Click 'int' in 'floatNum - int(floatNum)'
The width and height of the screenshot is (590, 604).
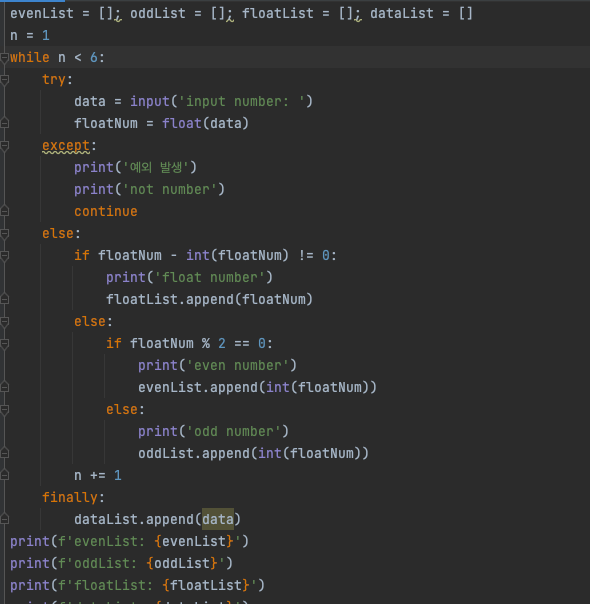click(198, 255)
